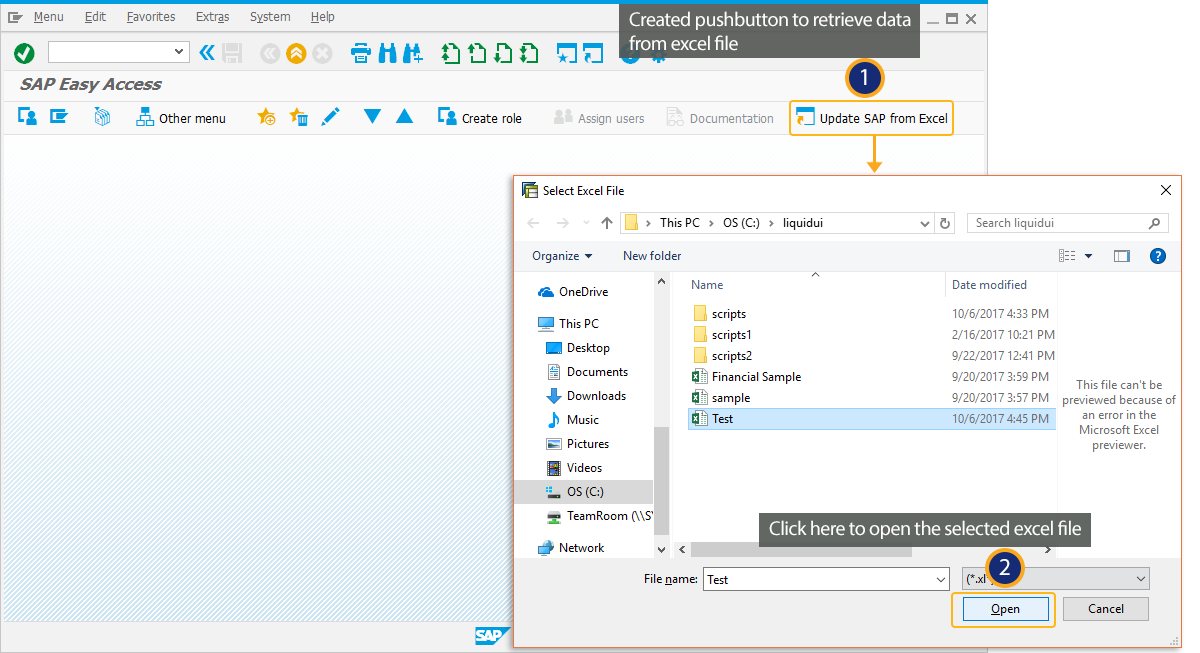Screen dimensions: 1200x653
Task: Open the Edit menu
Action: (x=95, y=17)
